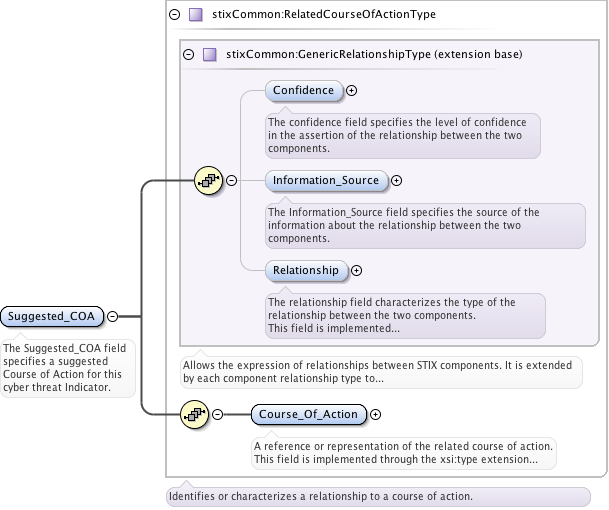Expand the Course_Of_Action element

376,414
